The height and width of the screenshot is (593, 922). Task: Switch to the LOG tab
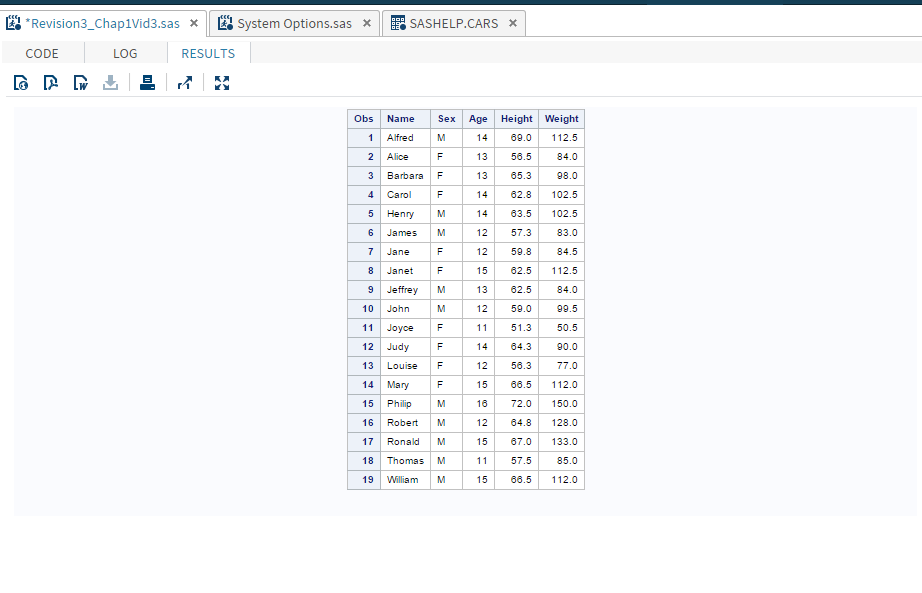point(125,54)
